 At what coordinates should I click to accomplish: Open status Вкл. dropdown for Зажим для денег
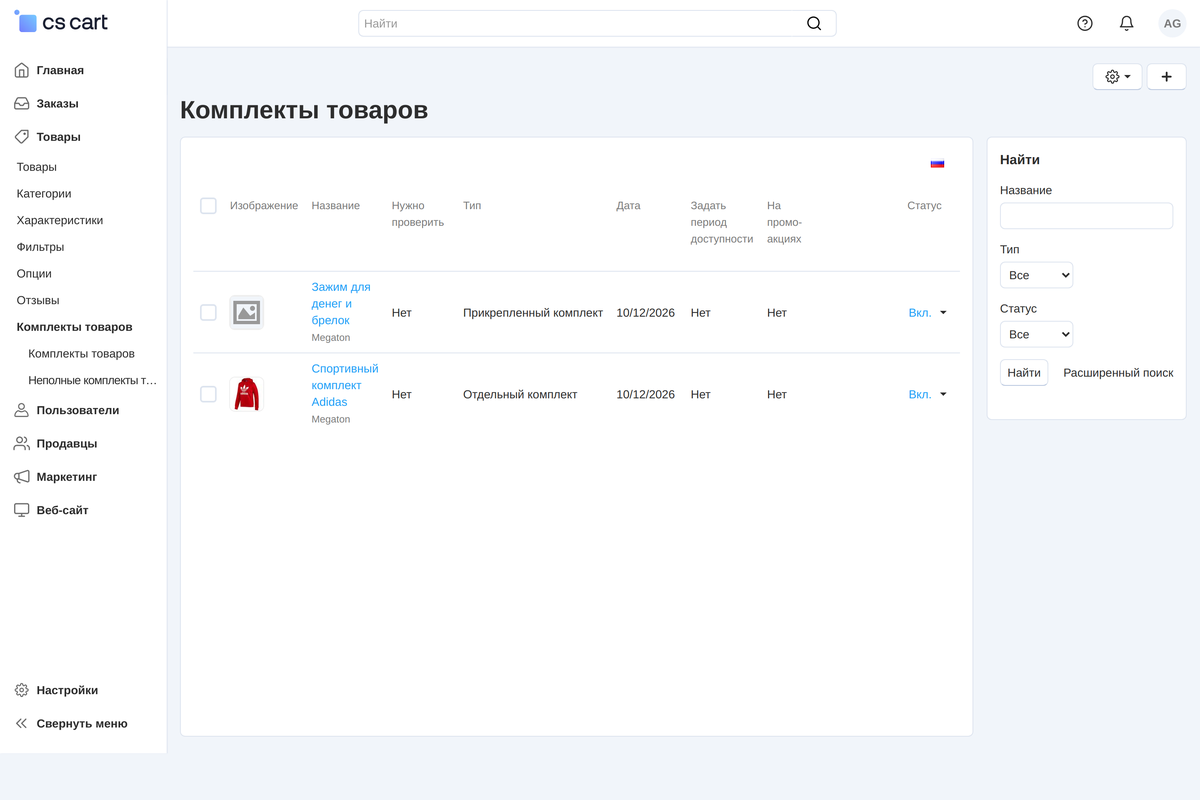927,313
